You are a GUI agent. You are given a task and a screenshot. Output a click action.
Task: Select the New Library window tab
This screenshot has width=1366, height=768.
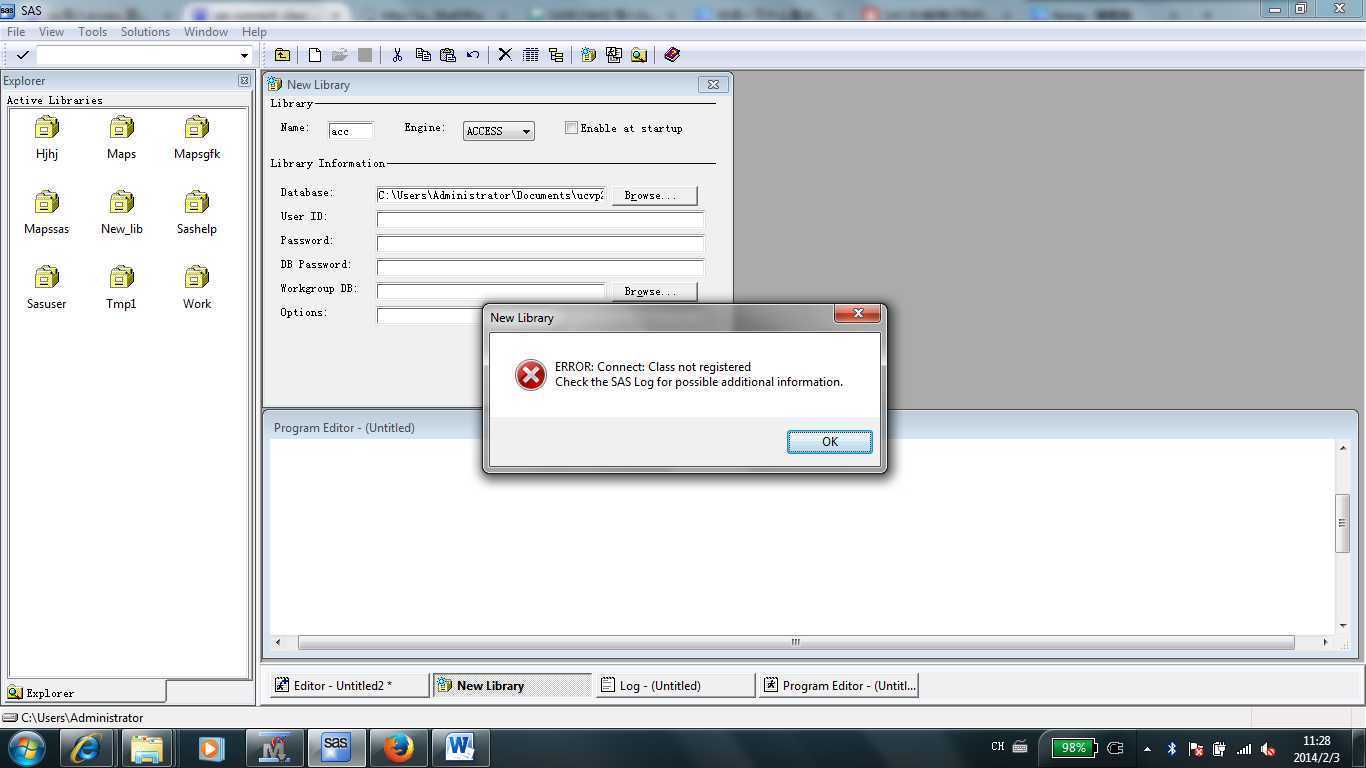[512, 685]
